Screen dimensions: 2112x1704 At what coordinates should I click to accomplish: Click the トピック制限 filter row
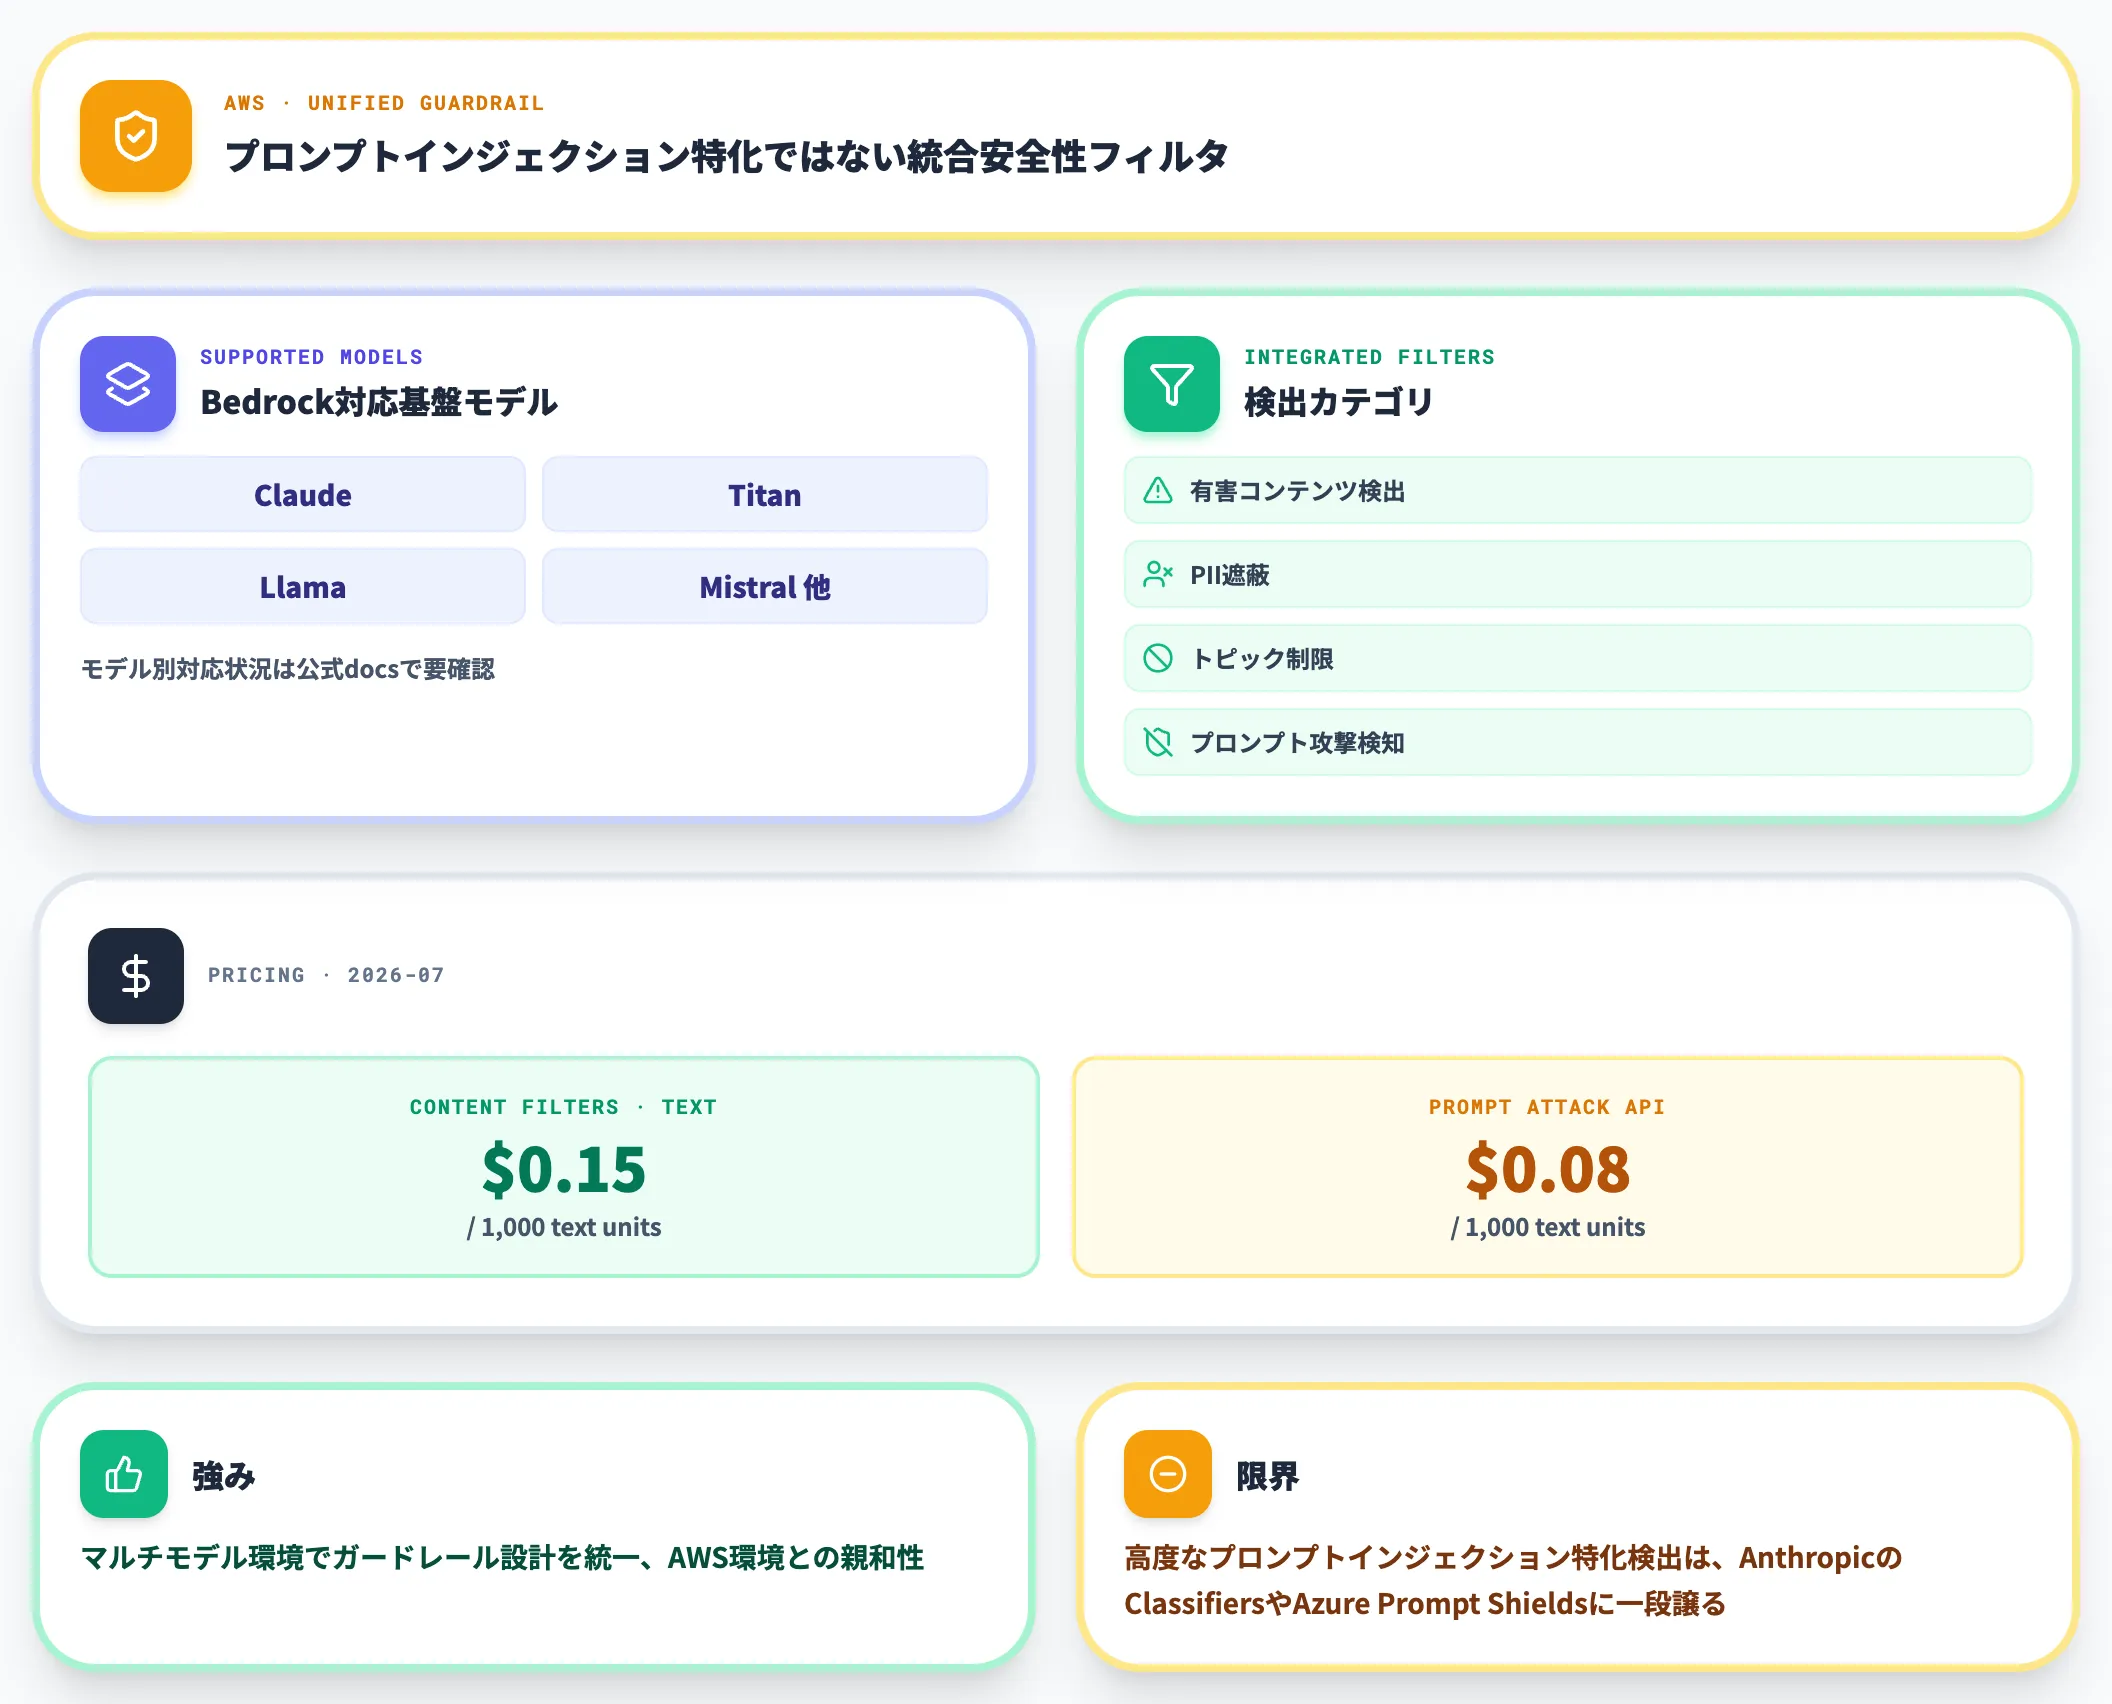[x=1578, y=659]
